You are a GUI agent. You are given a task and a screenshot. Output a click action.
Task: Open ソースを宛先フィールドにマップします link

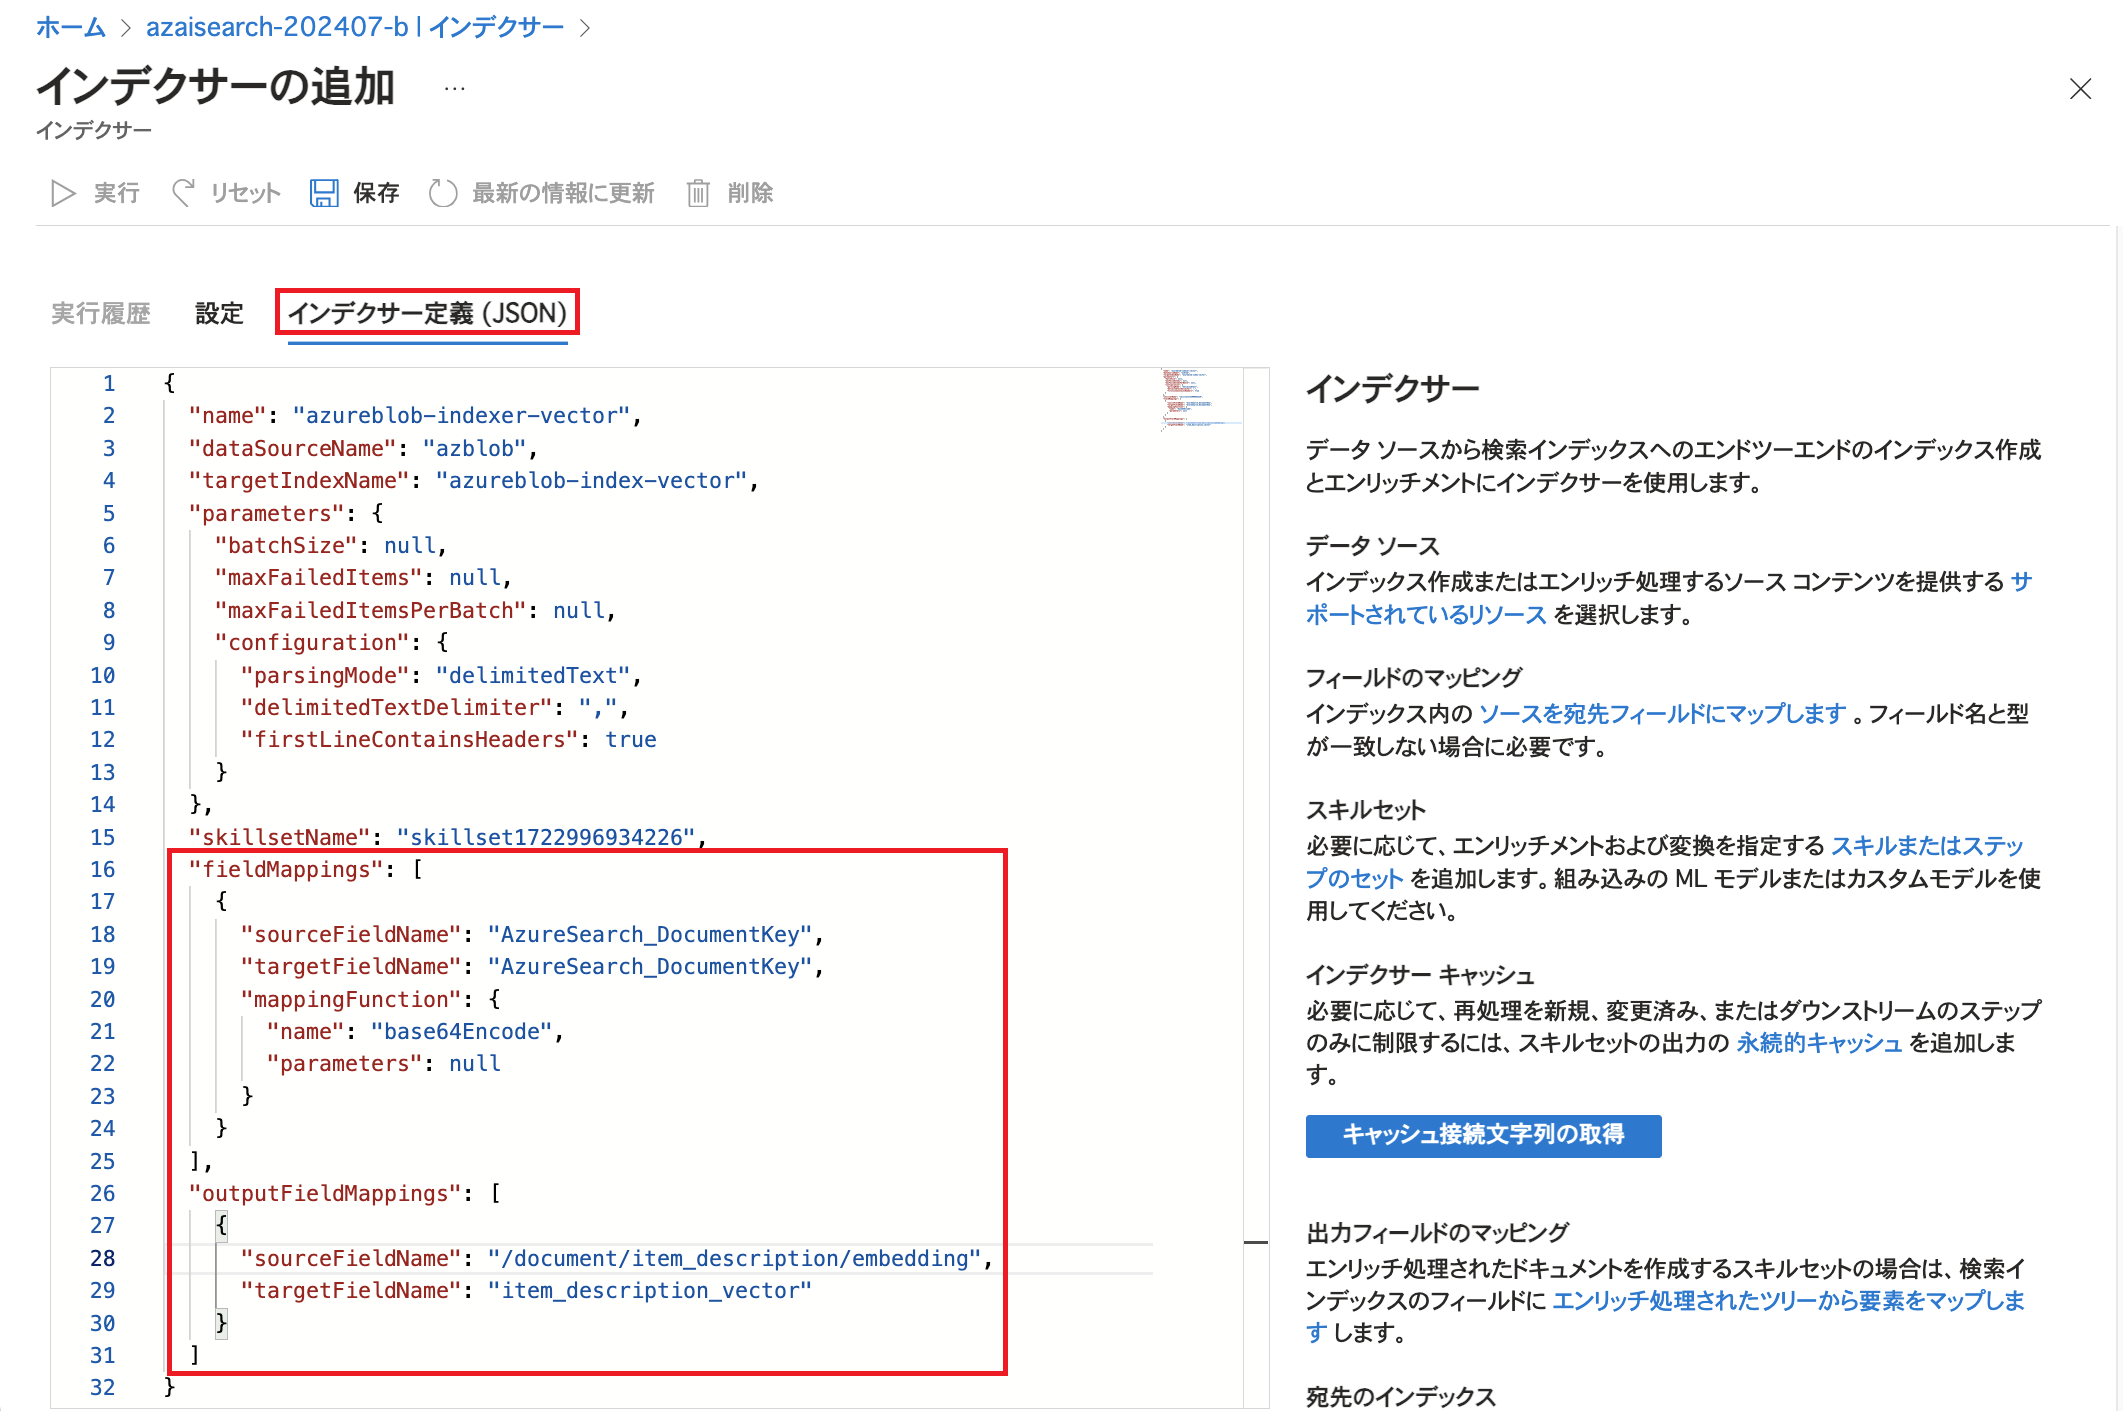click(x=1662, y=714)
